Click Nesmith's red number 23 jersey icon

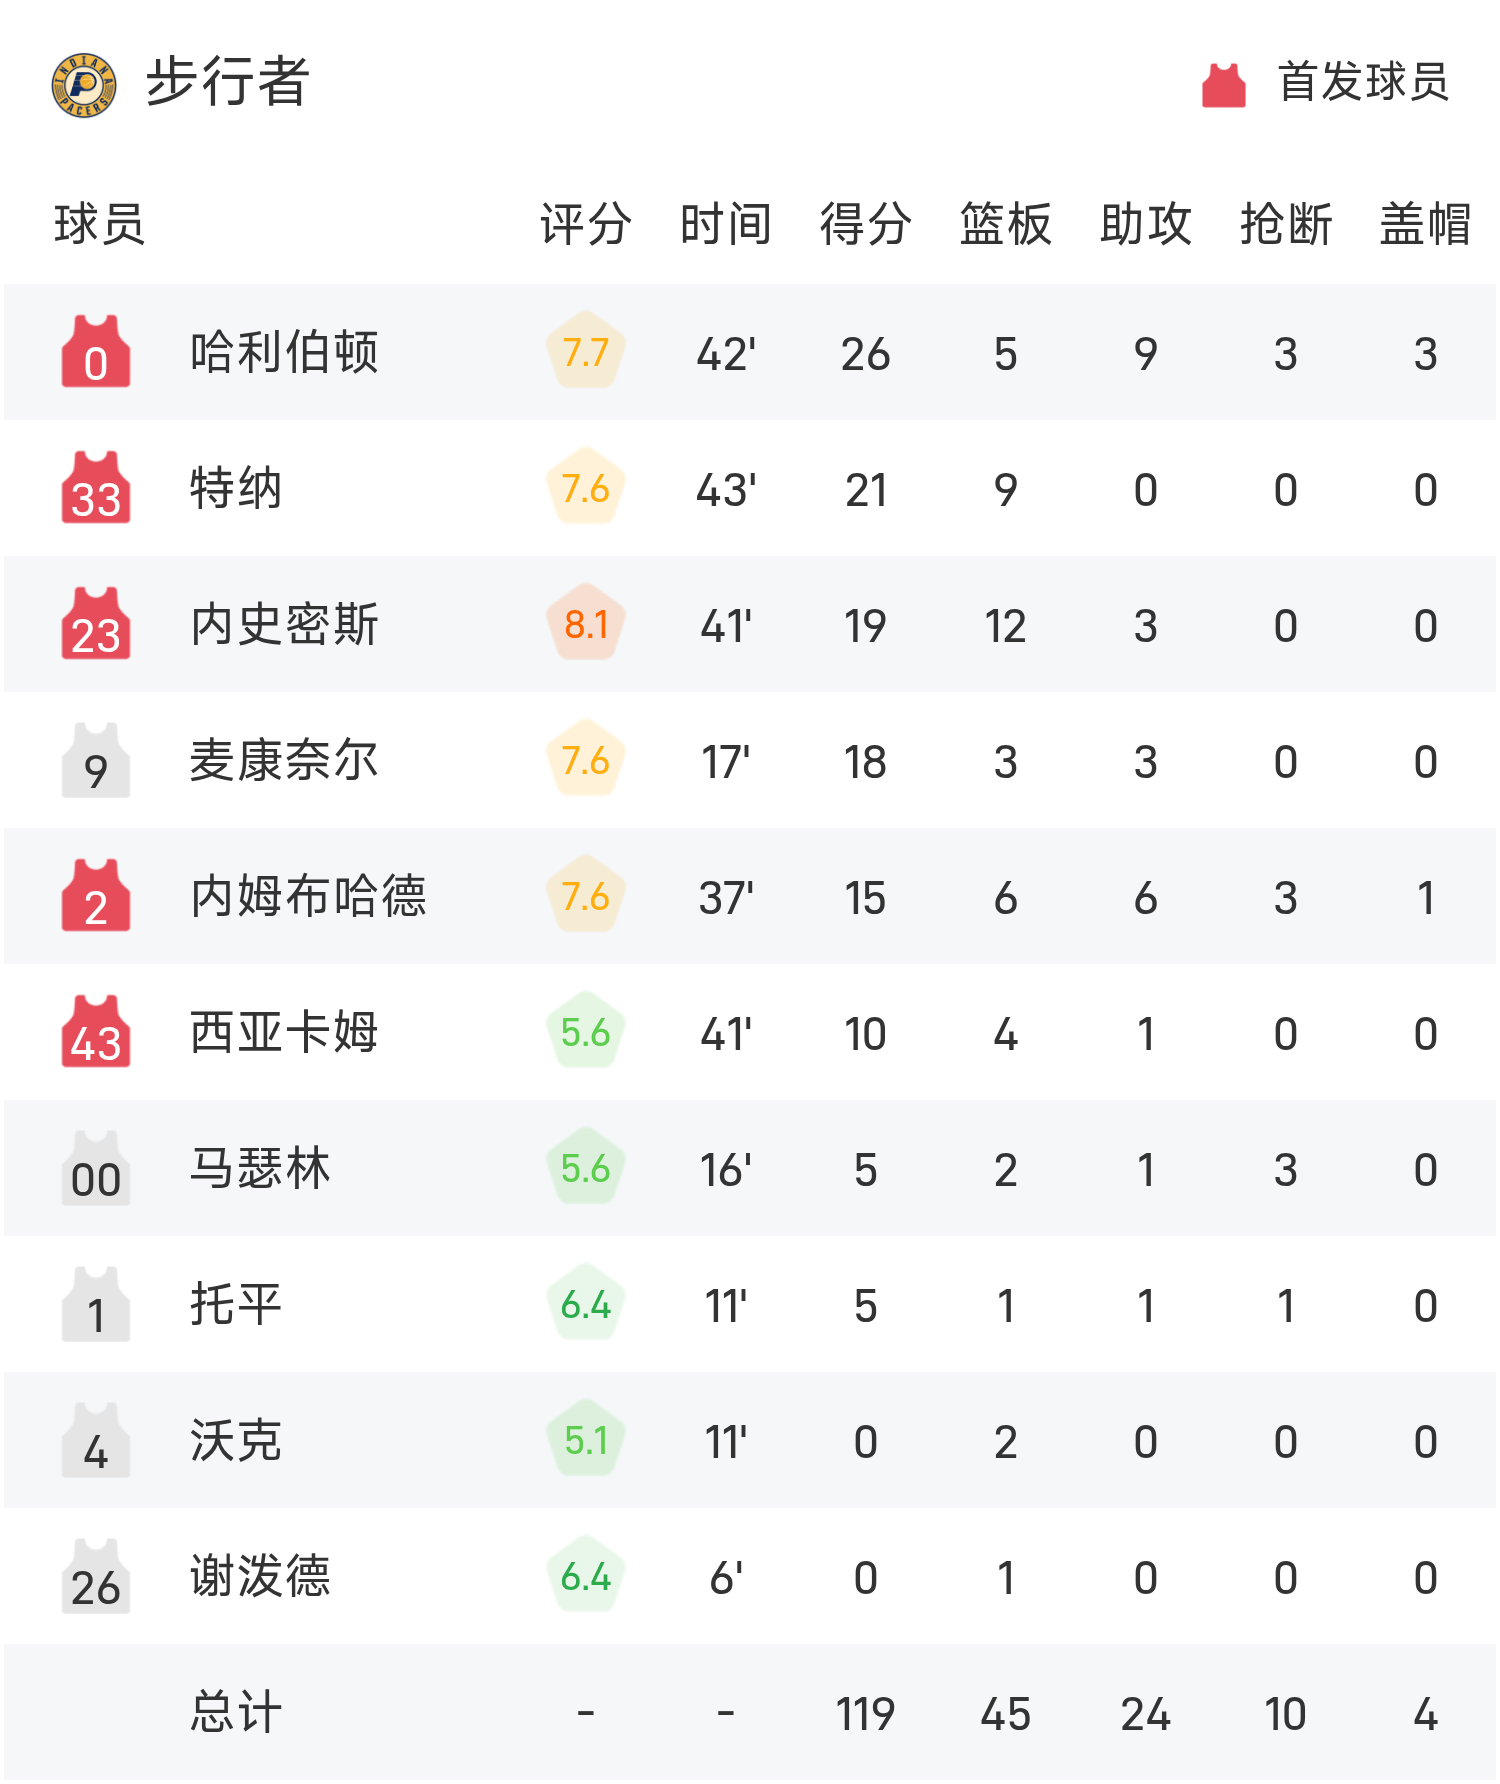(96, 624)
